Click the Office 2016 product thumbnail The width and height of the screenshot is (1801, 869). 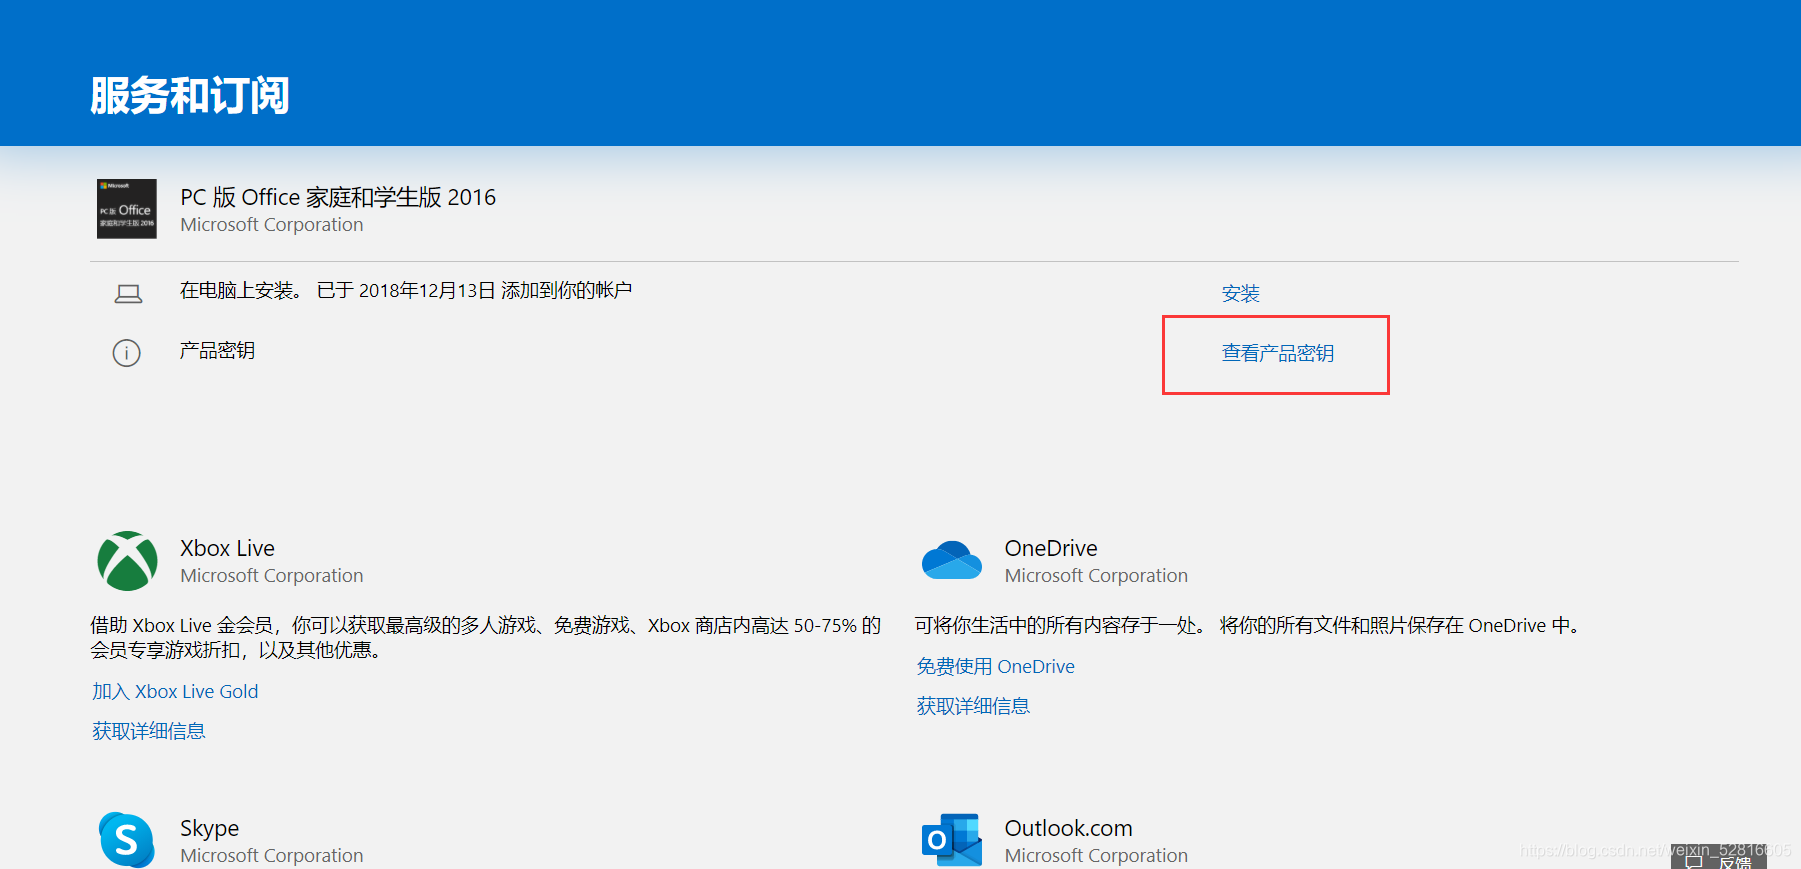click(127, 209)
